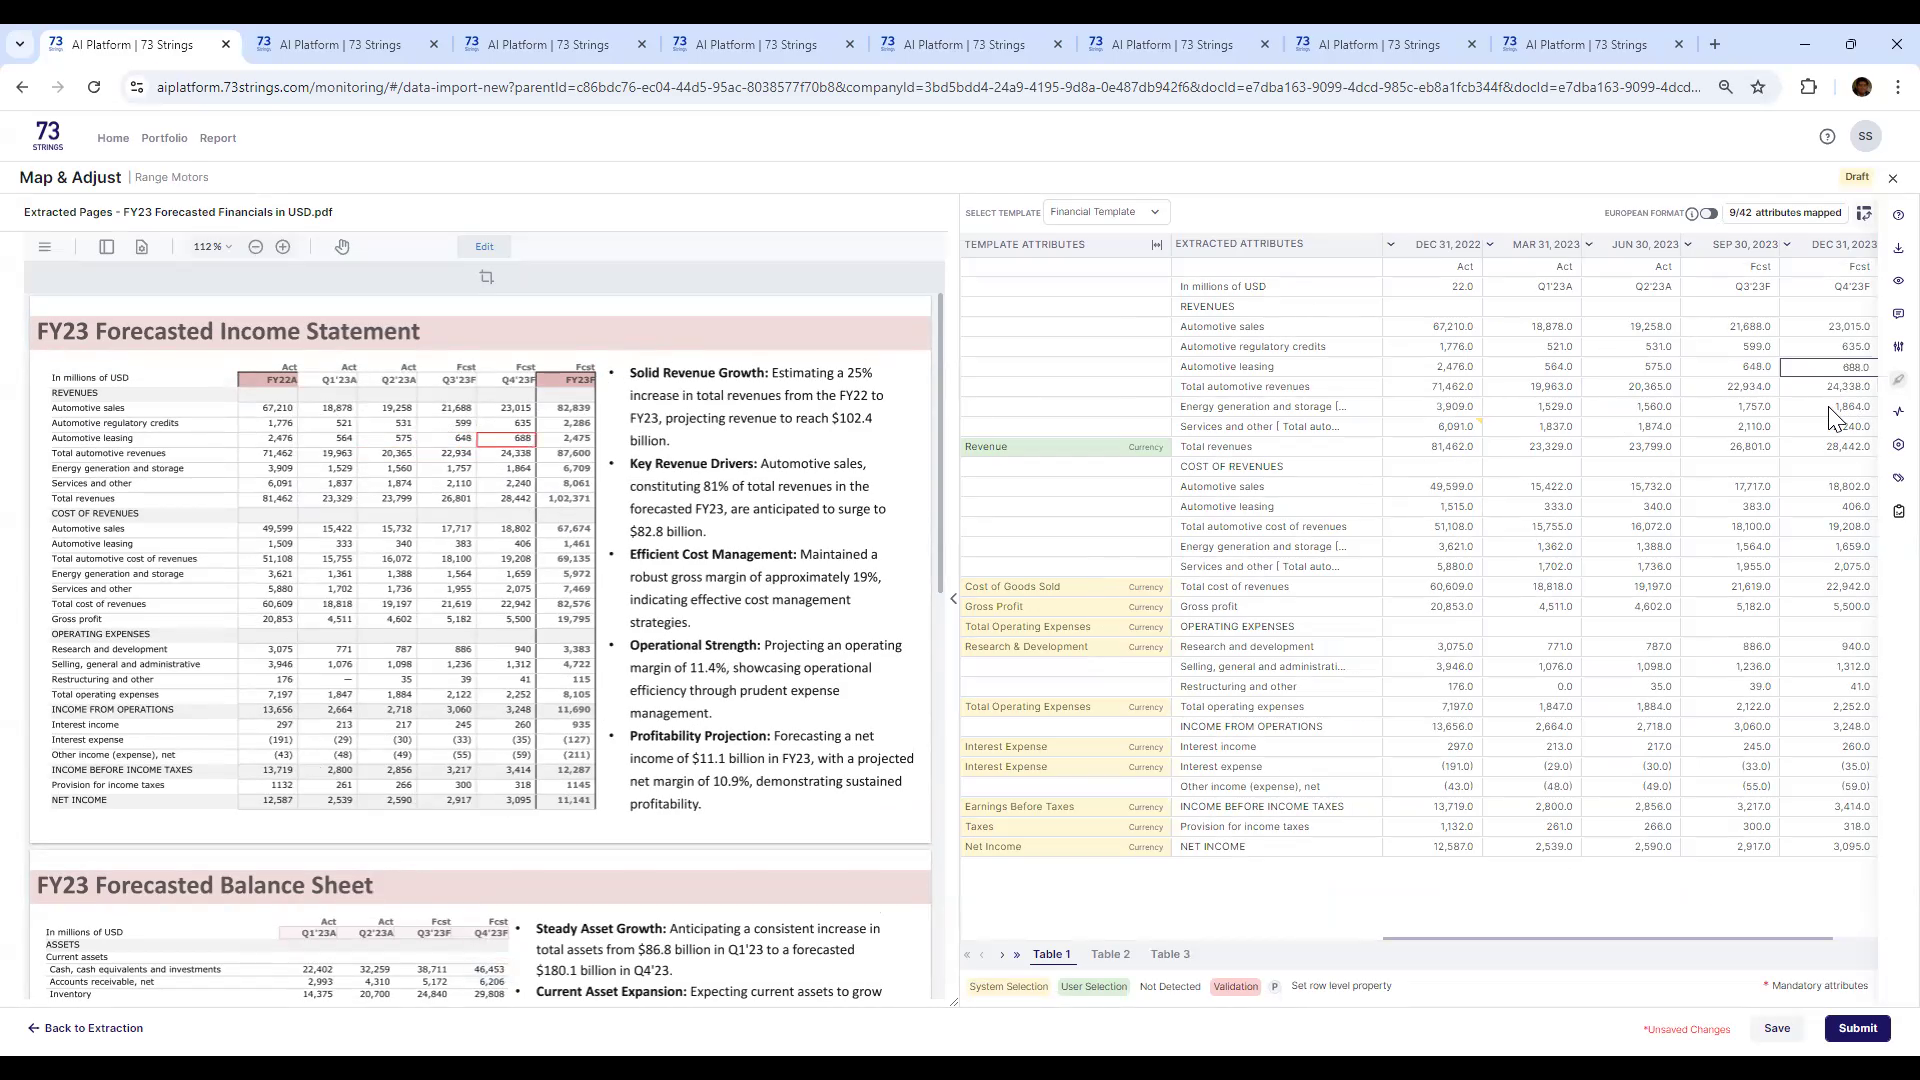Expand the DEC 31, 2022 column menu
The width and height of the screenshot is (1920, 1080).
(1489, 244)
